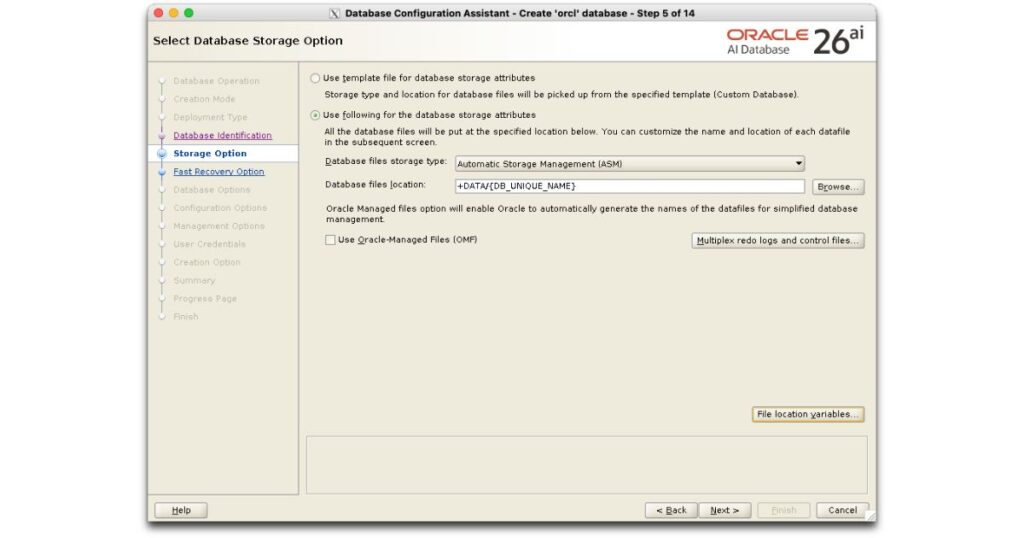This screenshot has height=538, width=1024.
Task: Proceed with Next button
Action: click(x=725, y=511)
